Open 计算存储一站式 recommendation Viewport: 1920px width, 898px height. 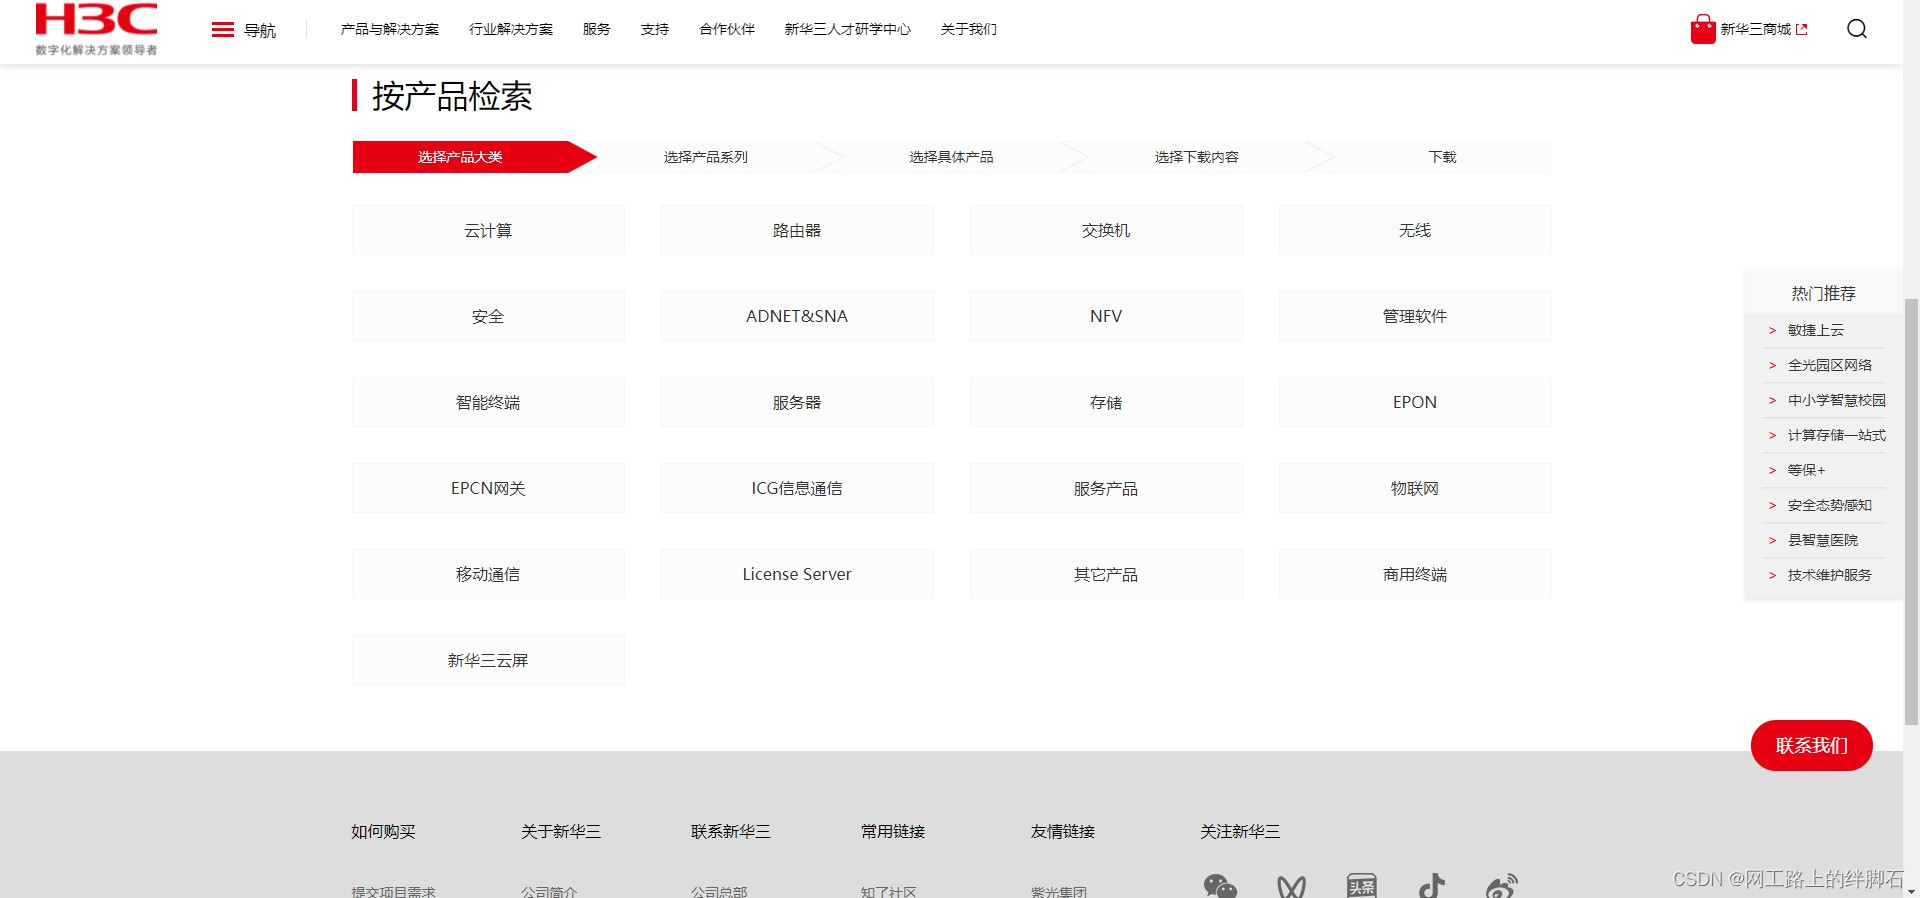click(1836, 435)
